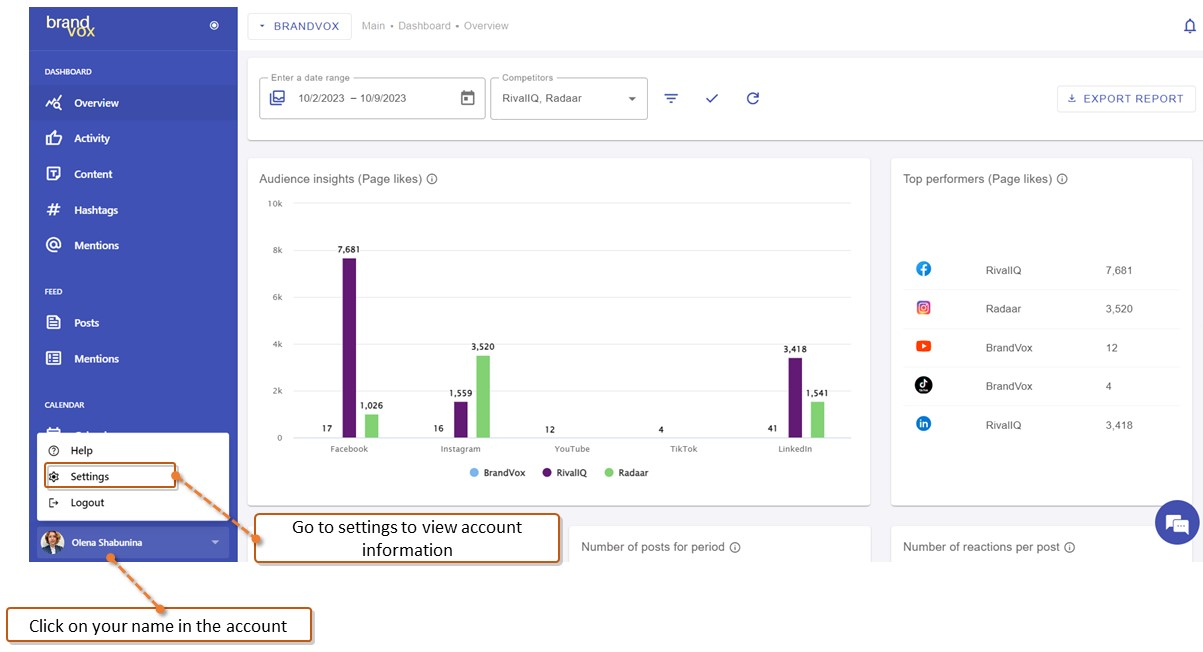Click the Settings gear icon
Screen dimensions: 1203x652
(x=54, y=477)
